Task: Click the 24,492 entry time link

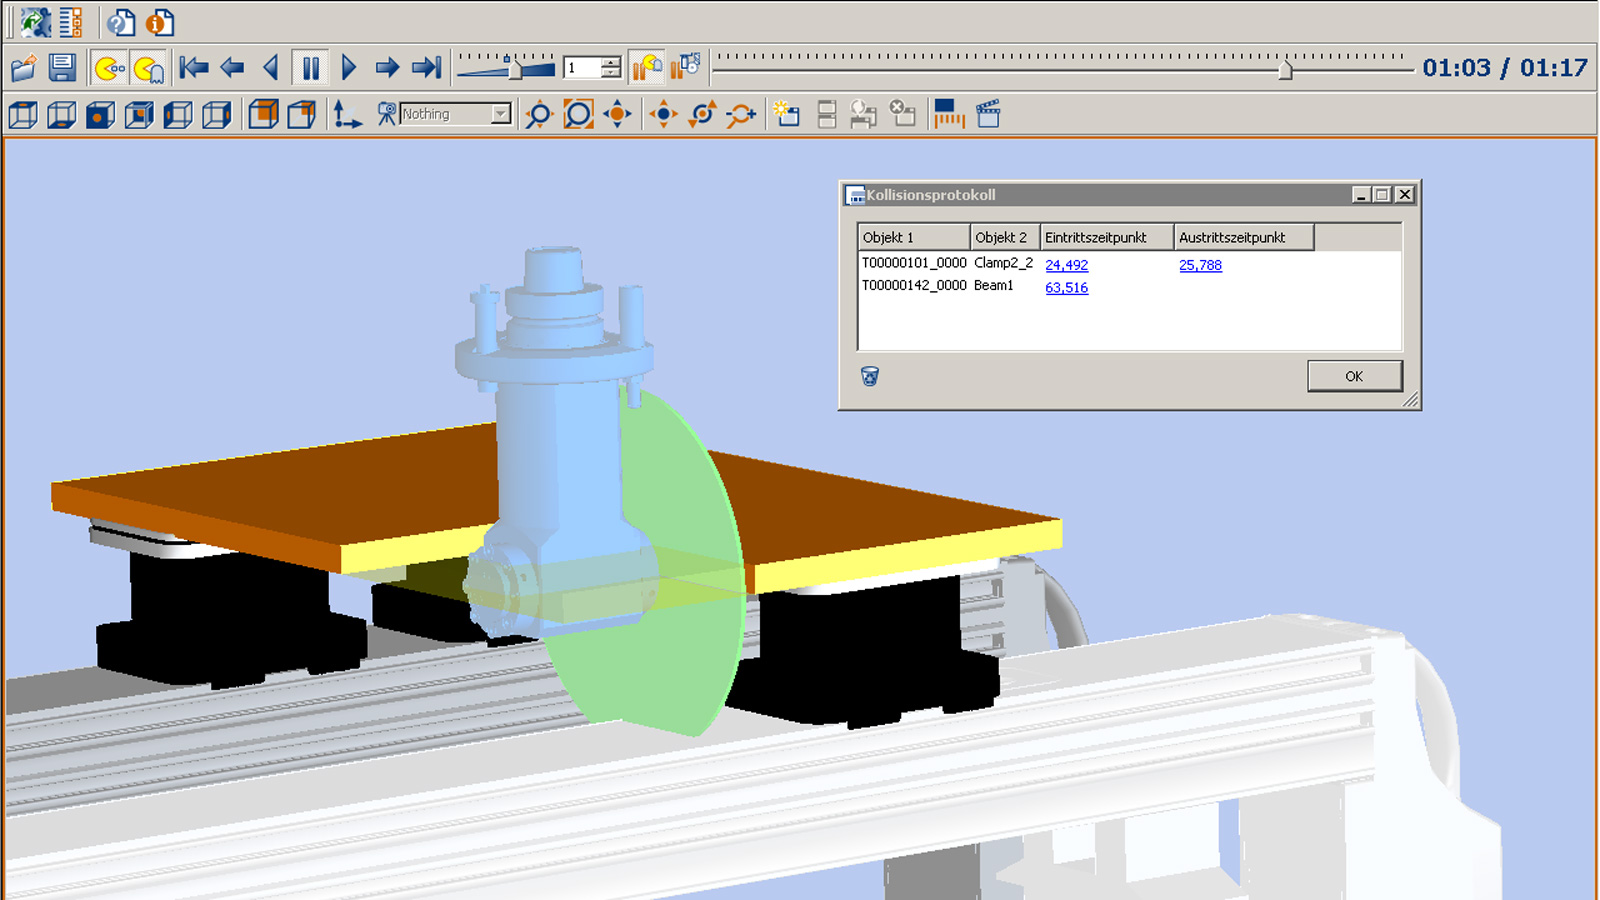Action: coord(1066,265)
